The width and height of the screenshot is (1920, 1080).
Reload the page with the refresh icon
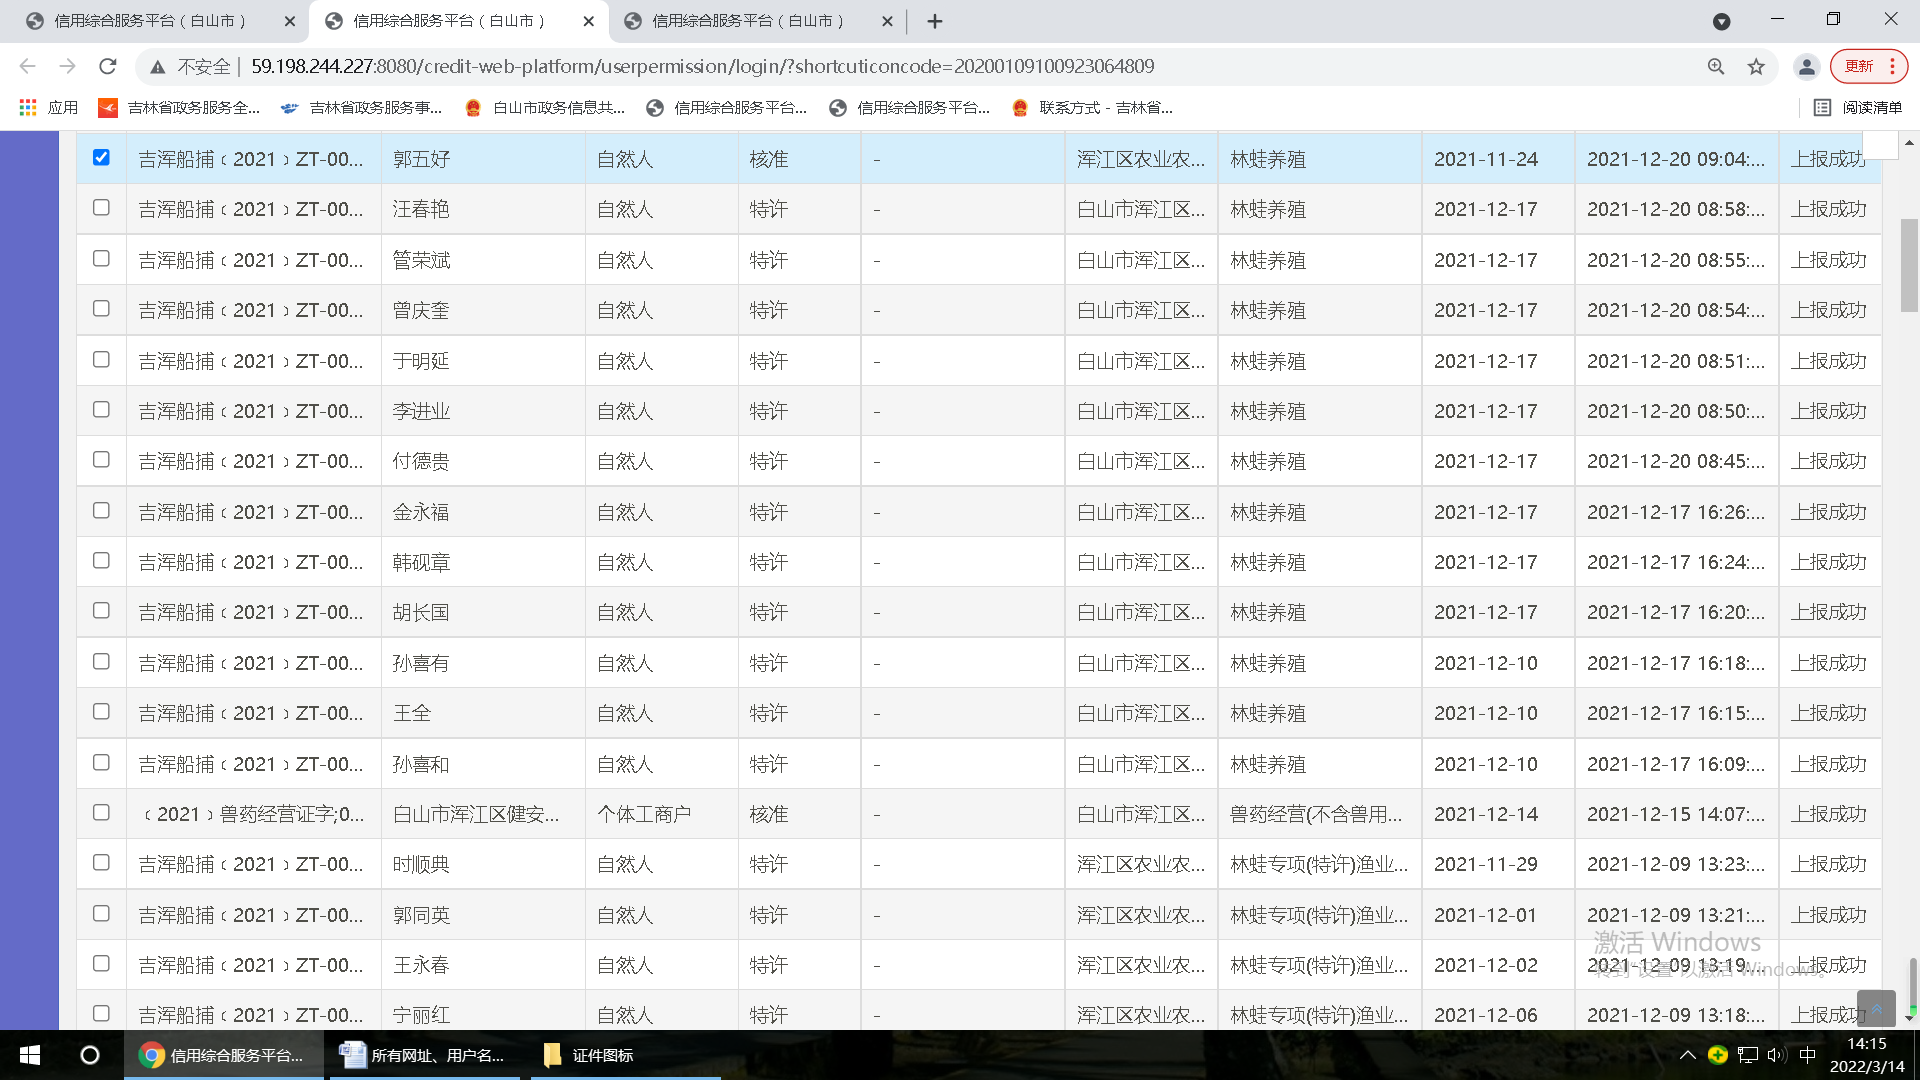pos(108,66)
